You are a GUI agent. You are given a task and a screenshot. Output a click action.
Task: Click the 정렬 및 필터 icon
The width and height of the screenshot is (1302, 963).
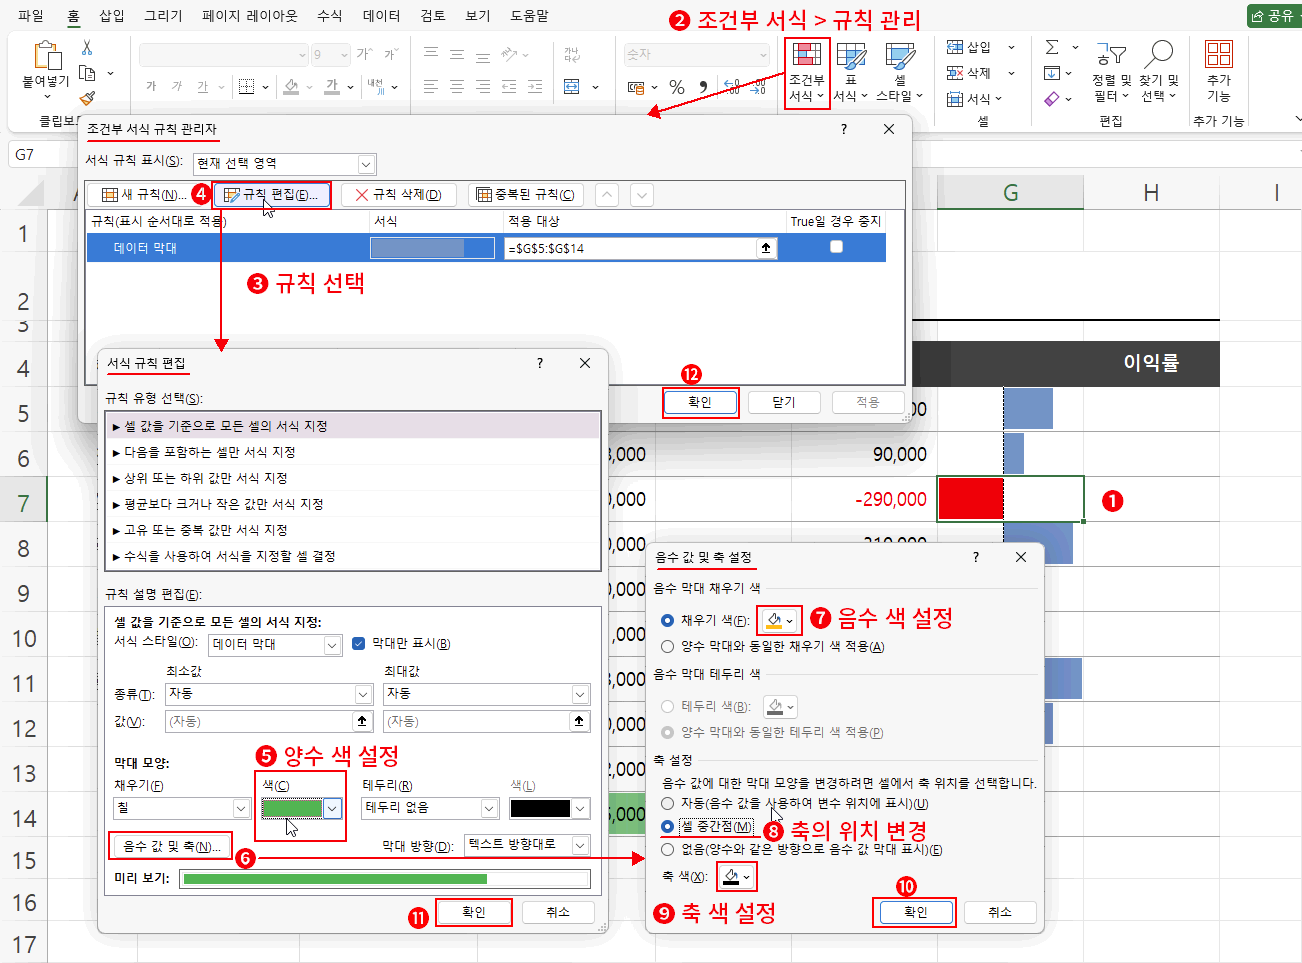point(1111,54)
